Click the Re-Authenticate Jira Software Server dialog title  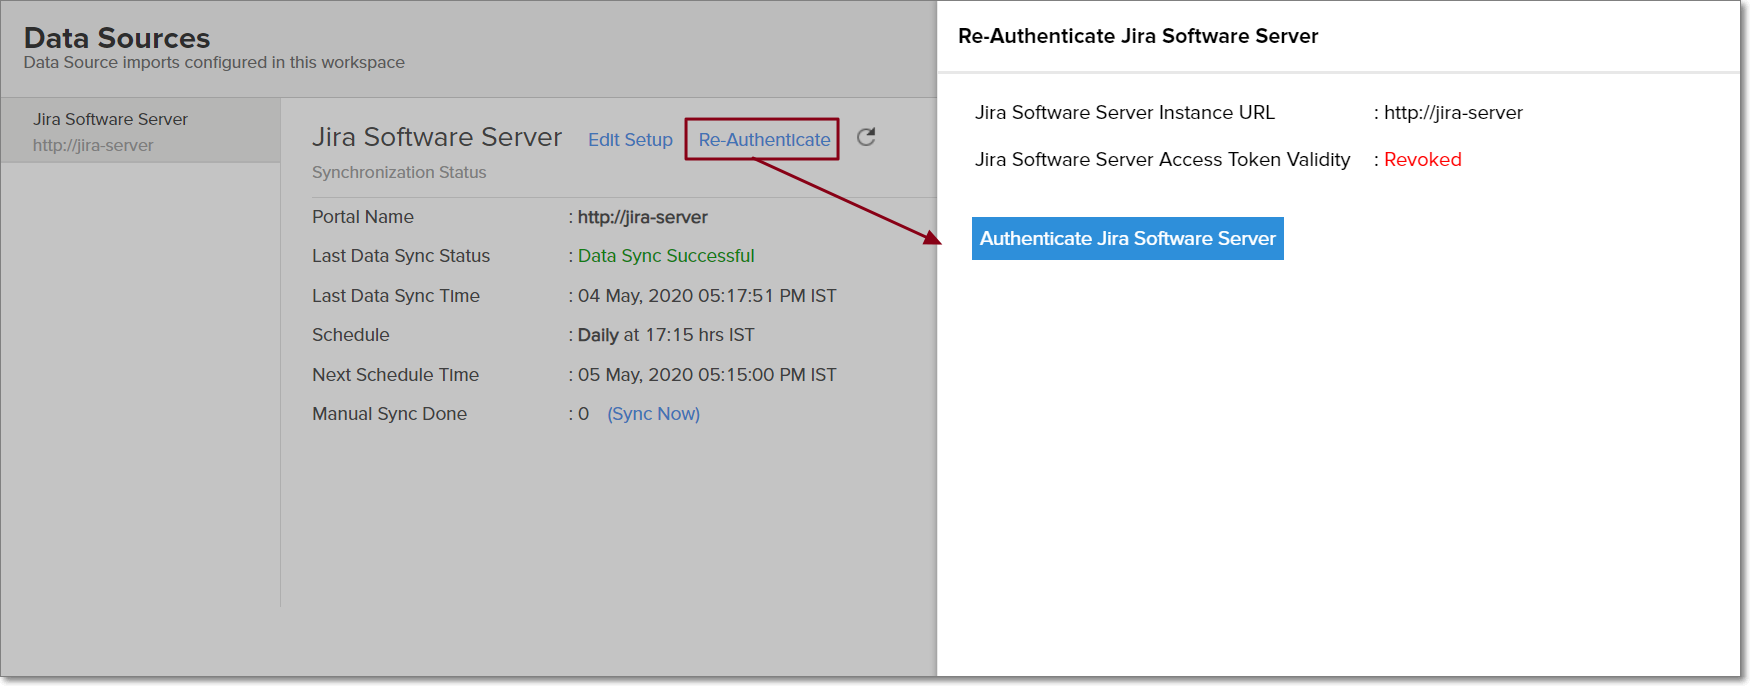pos(1138,36)
